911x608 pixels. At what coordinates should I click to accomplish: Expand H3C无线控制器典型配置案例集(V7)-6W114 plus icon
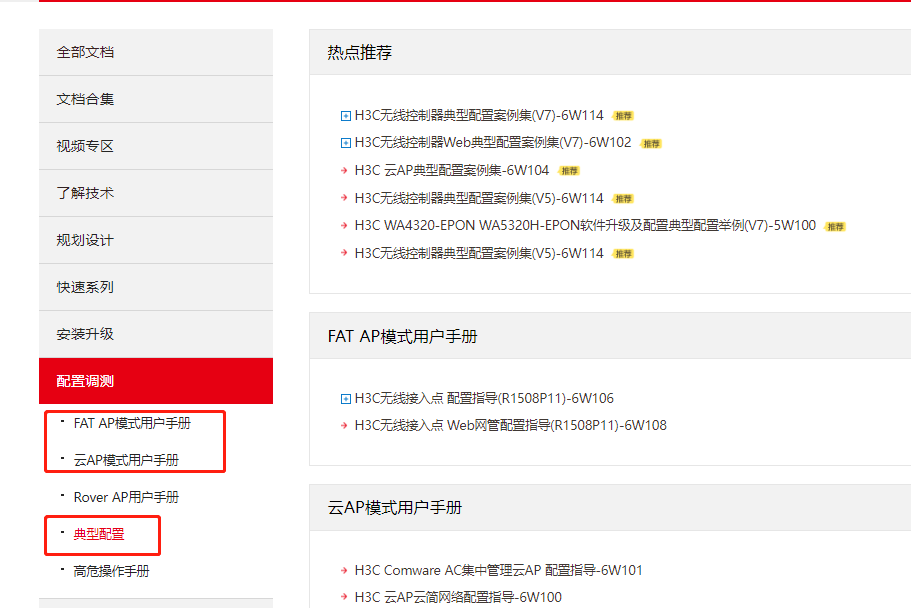(345, 116)
